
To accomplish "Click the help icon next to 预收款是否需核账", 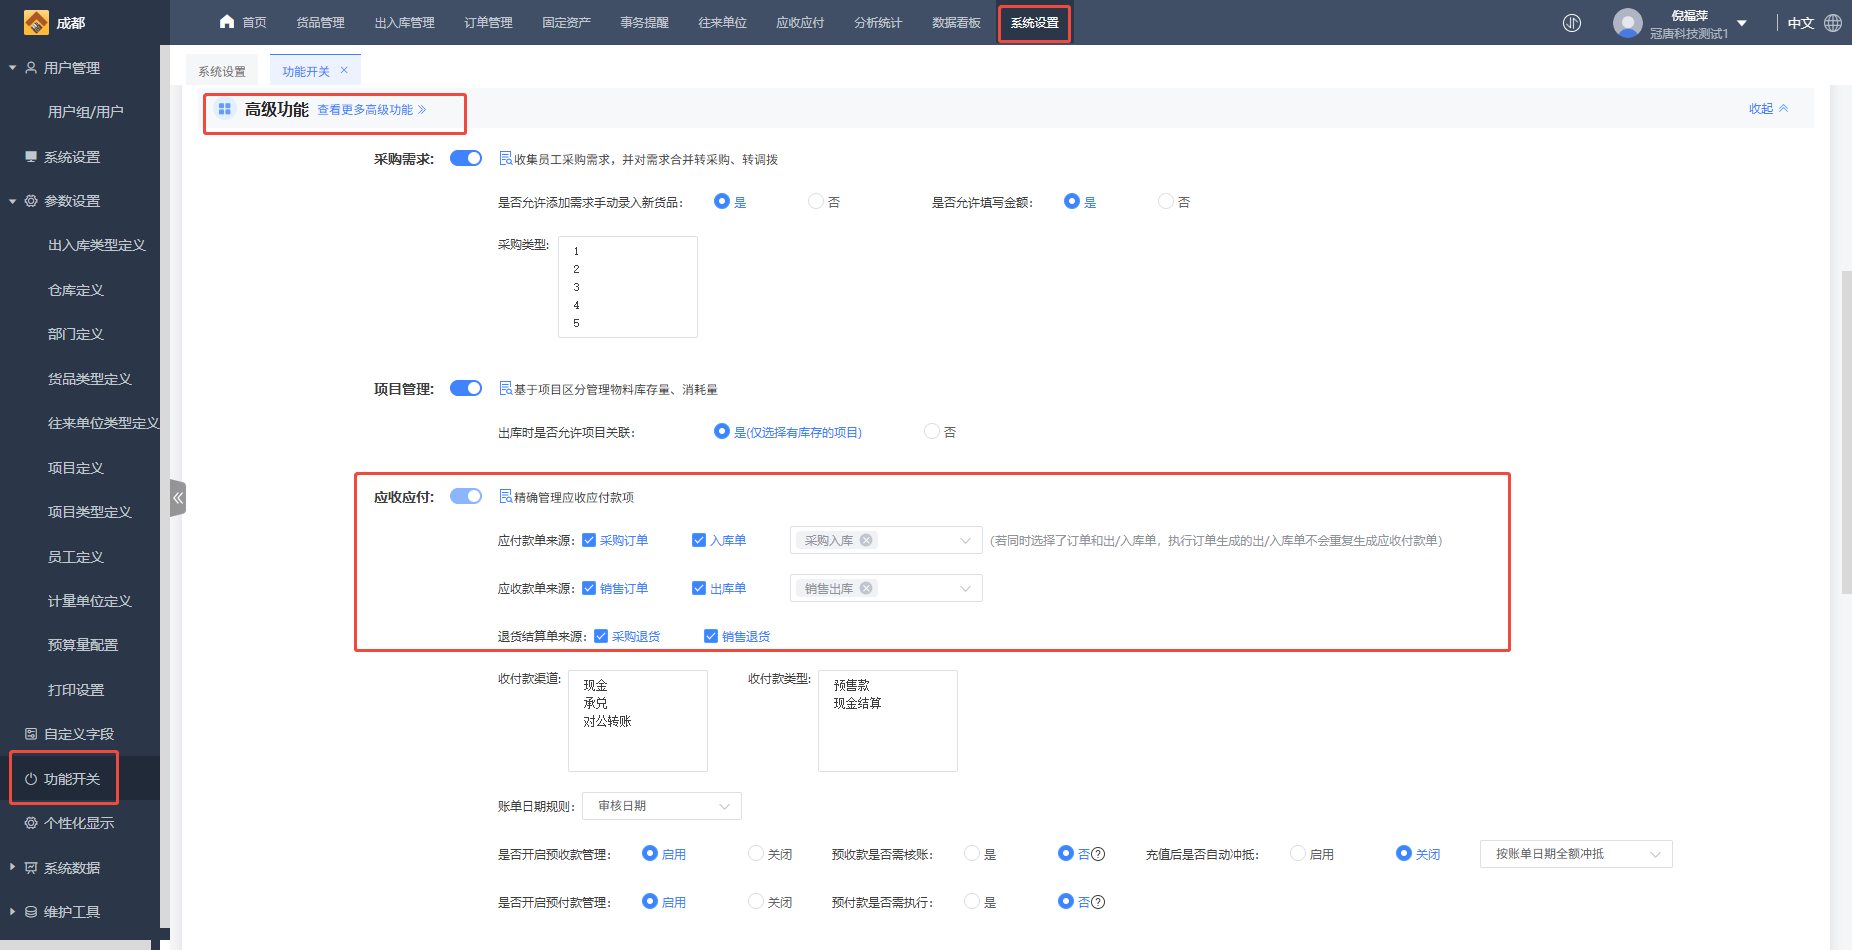I will (1098, 854).
